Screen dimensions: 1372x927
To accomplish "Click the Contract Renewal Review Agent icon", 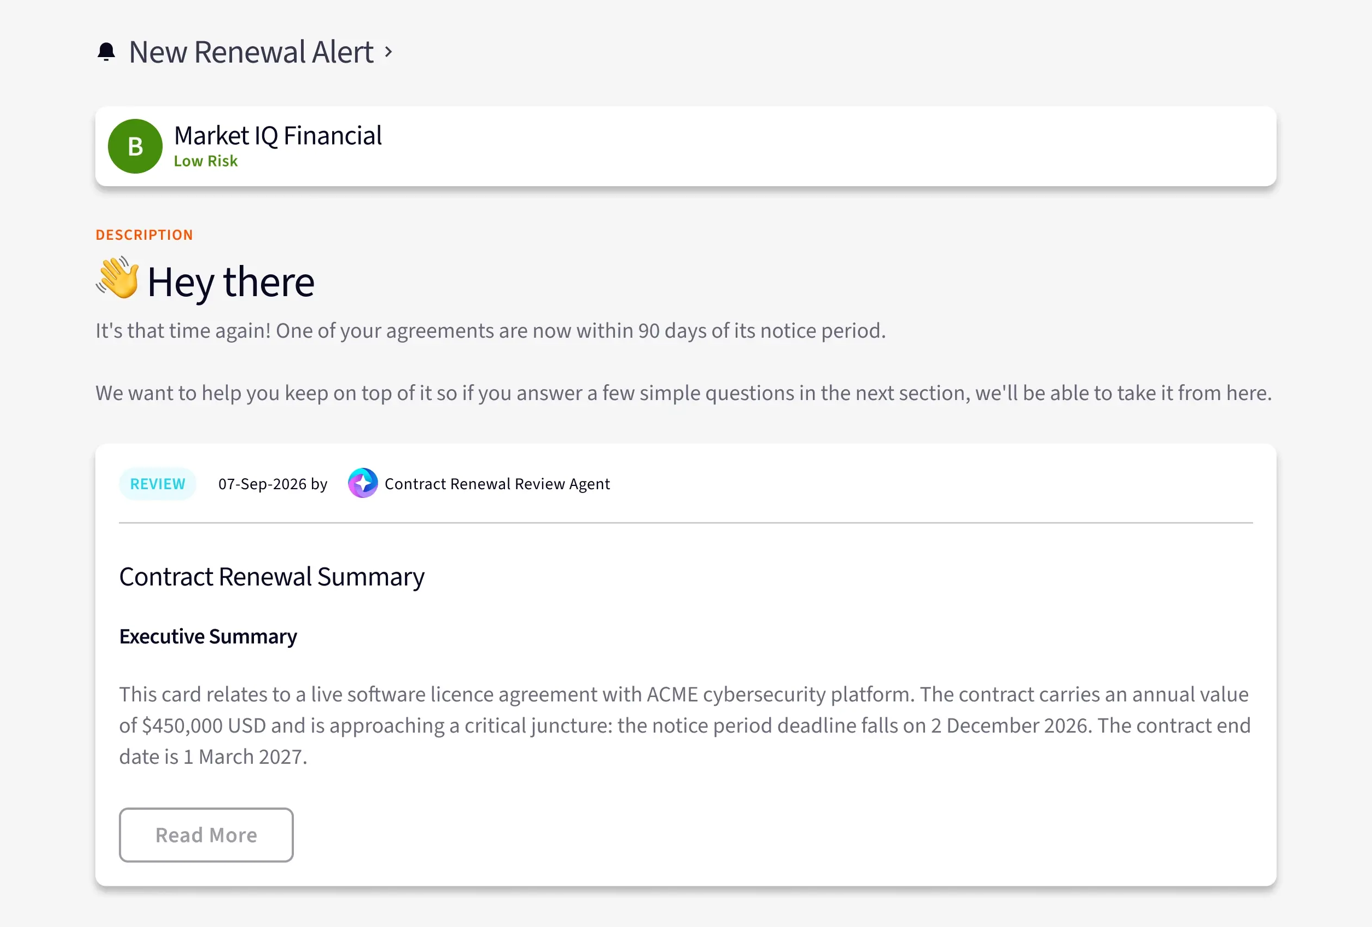I will coord(363,483).
